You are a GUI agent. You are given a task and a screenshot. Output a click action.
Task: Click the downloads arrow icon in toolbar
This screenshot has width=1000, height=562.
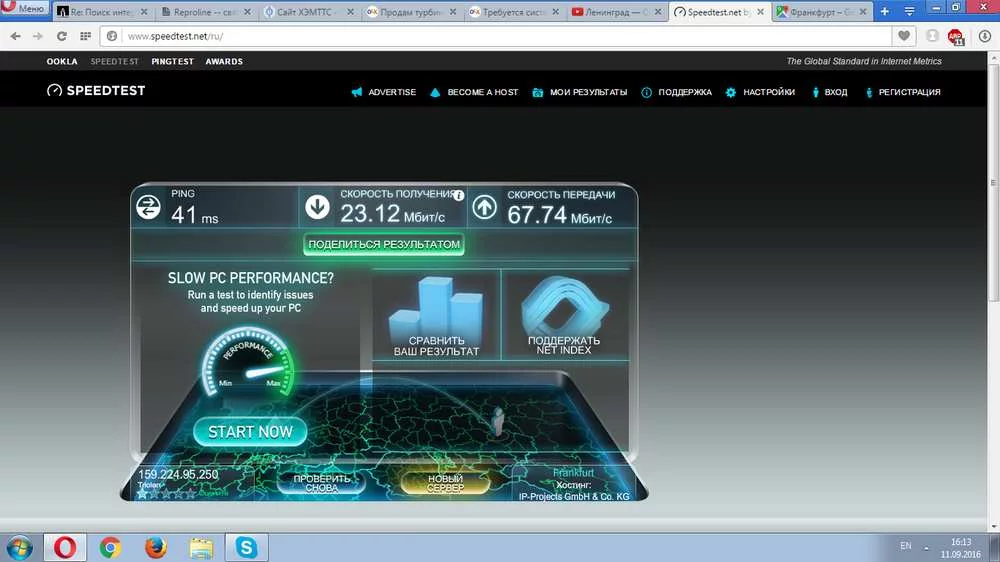tap(985, 36)
